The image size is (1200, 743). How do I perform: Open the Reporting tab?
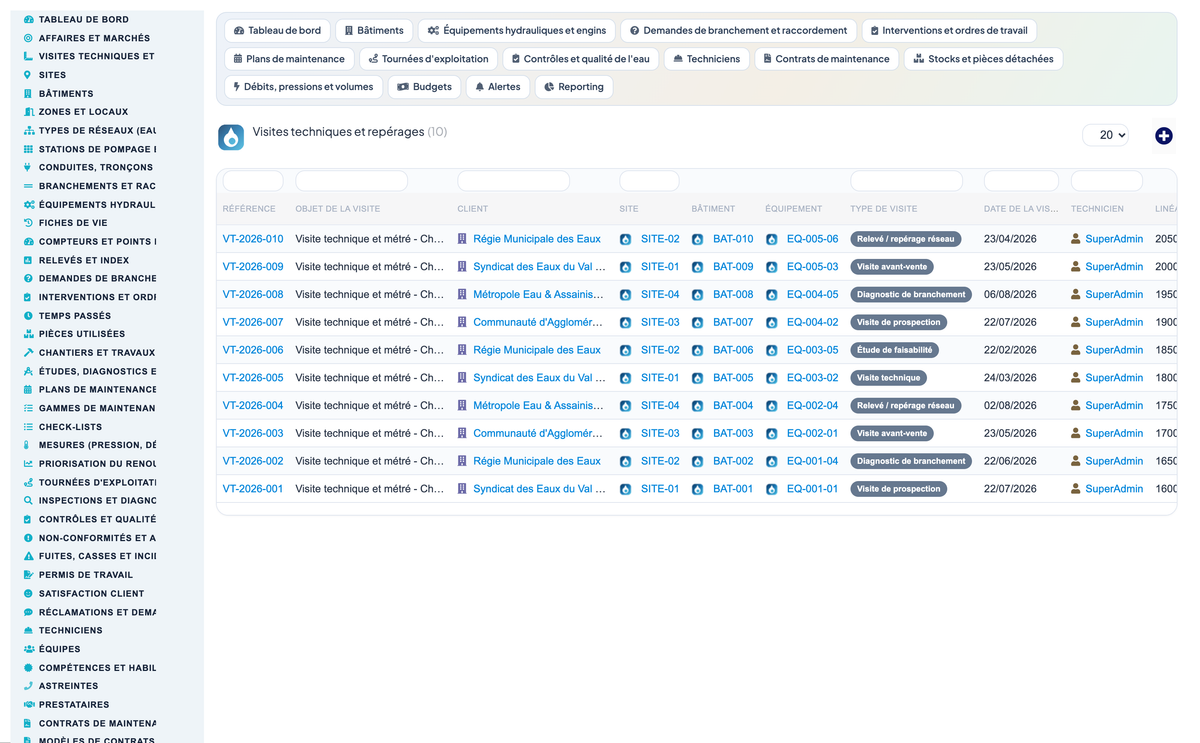coord(574,87)
